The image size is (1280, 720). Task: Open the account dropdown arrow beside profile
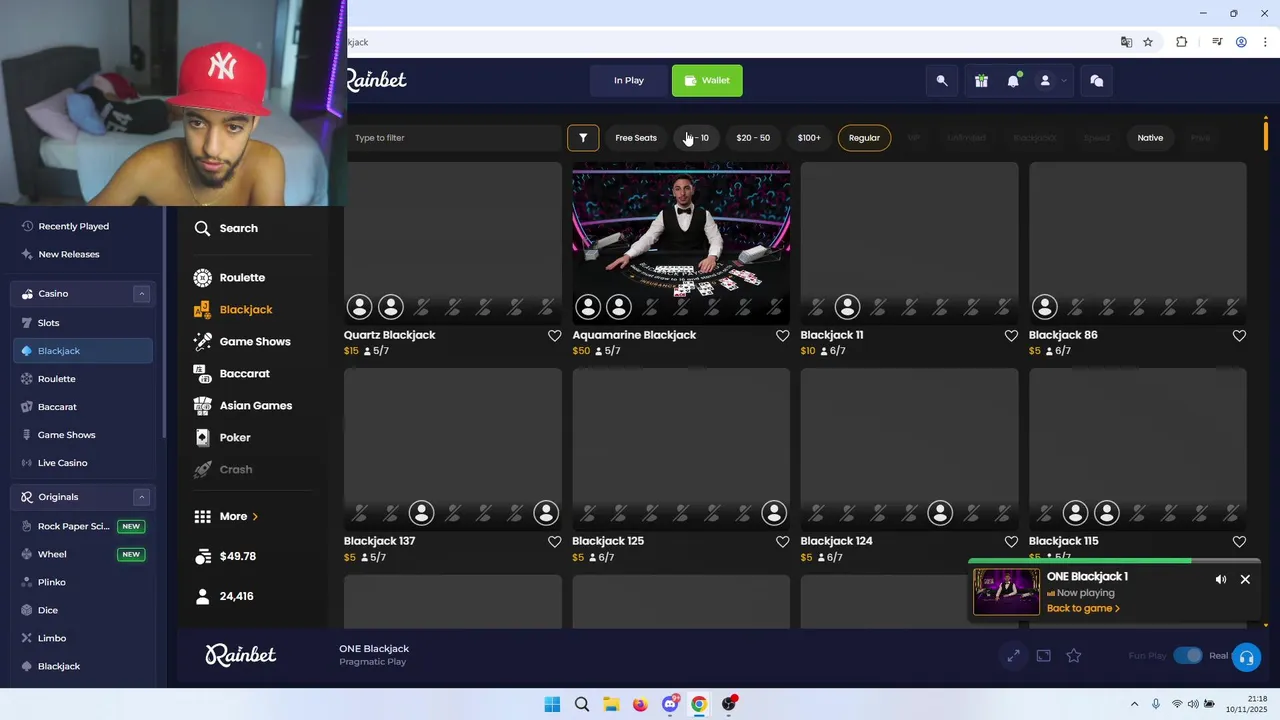click(1064, 81)
